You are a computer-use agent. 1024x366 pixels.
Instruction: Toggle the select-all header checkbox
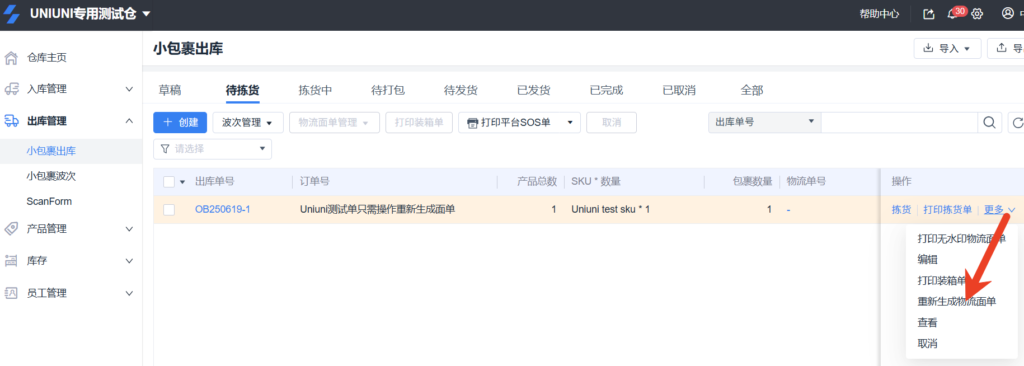(x=169, y=182)
